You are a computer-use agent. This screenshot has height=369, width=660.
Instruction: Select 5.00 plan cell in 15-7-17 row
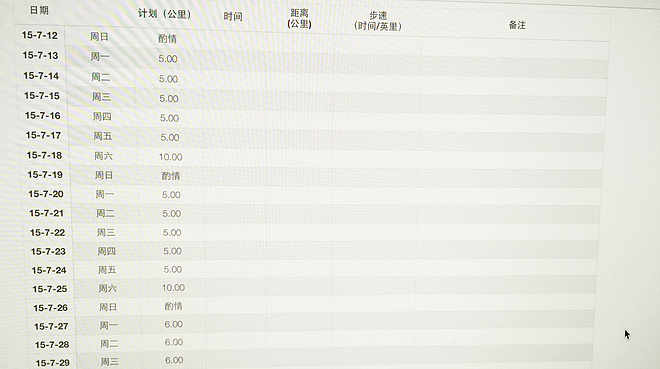(170, 138)
